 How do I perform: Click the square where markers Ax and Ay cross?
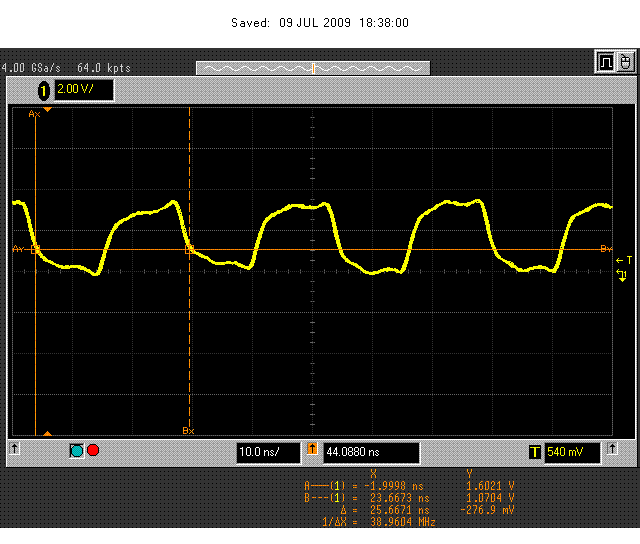click(36, 249)
